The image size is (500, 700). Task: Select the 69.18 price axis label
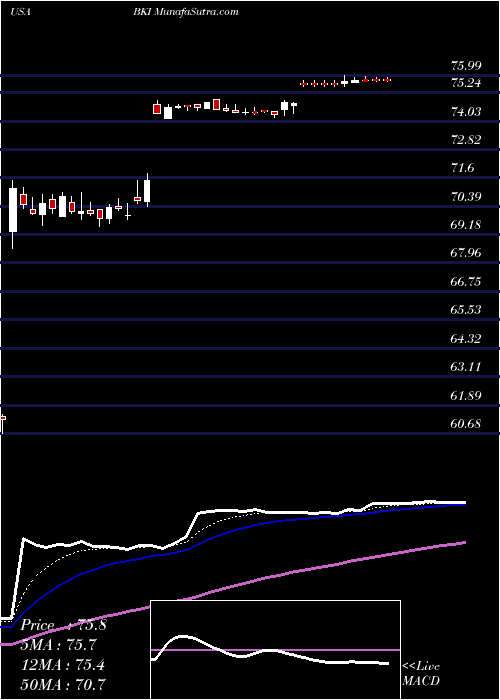(x=466, y=225)
